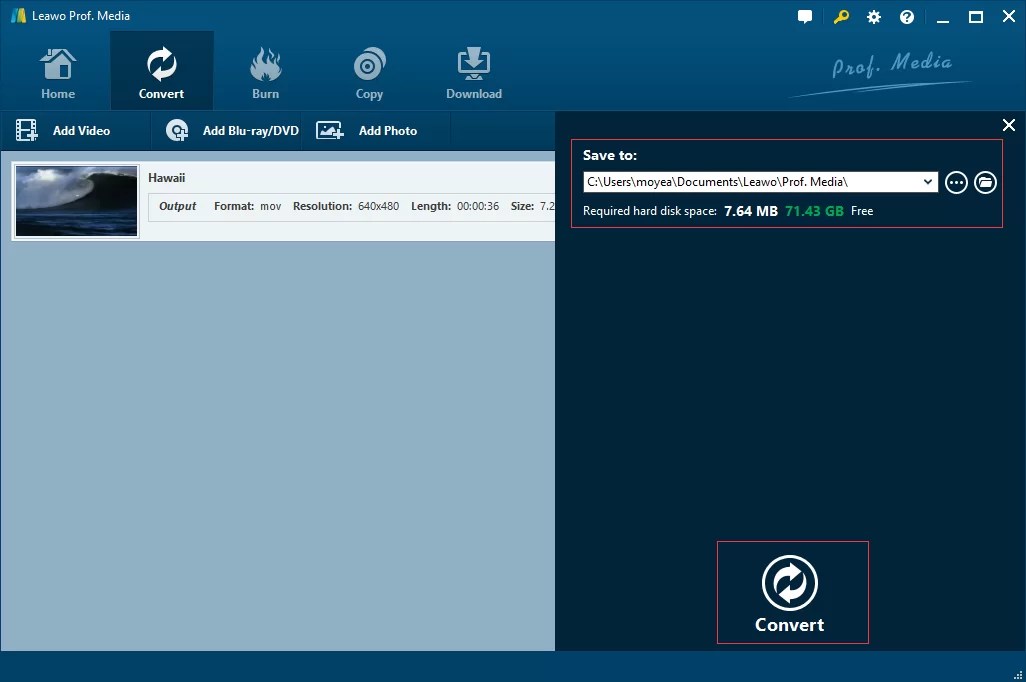Open the Output settings for Hawaii
The image size is (1026, 682).
[177, 206]
